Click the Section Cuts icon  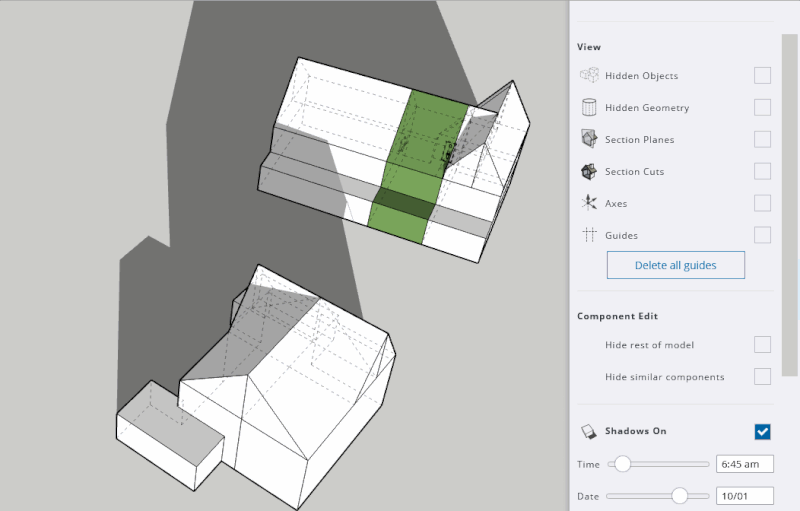[589, 171]
